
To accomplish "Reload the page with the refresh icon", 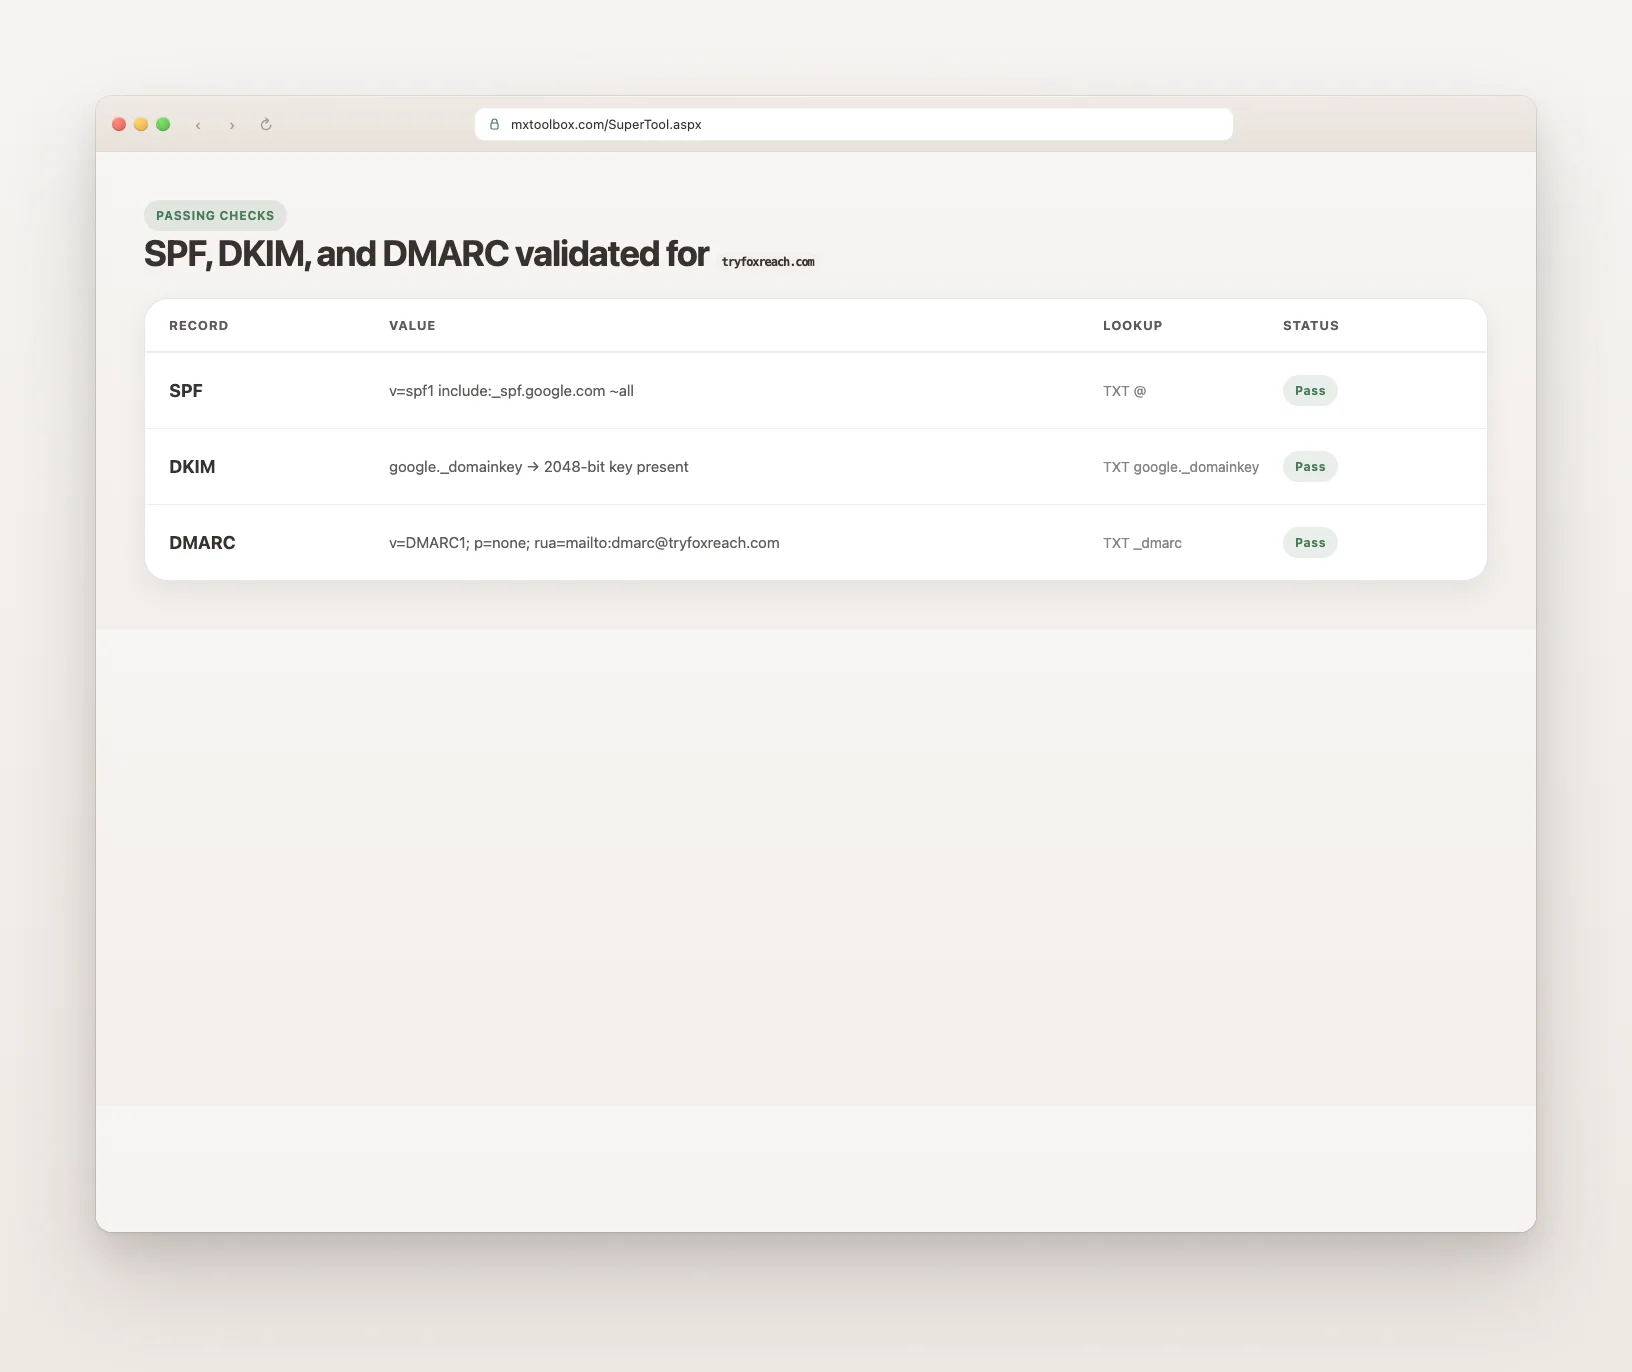I will (266, 125).
